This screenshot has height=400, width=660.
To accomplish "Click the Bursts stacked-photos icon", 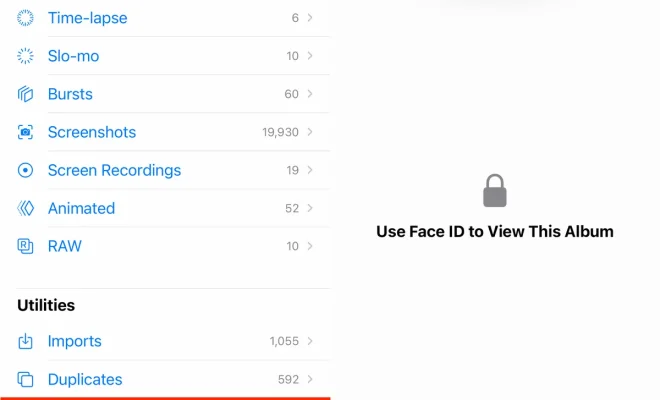I will pos(26,94).
